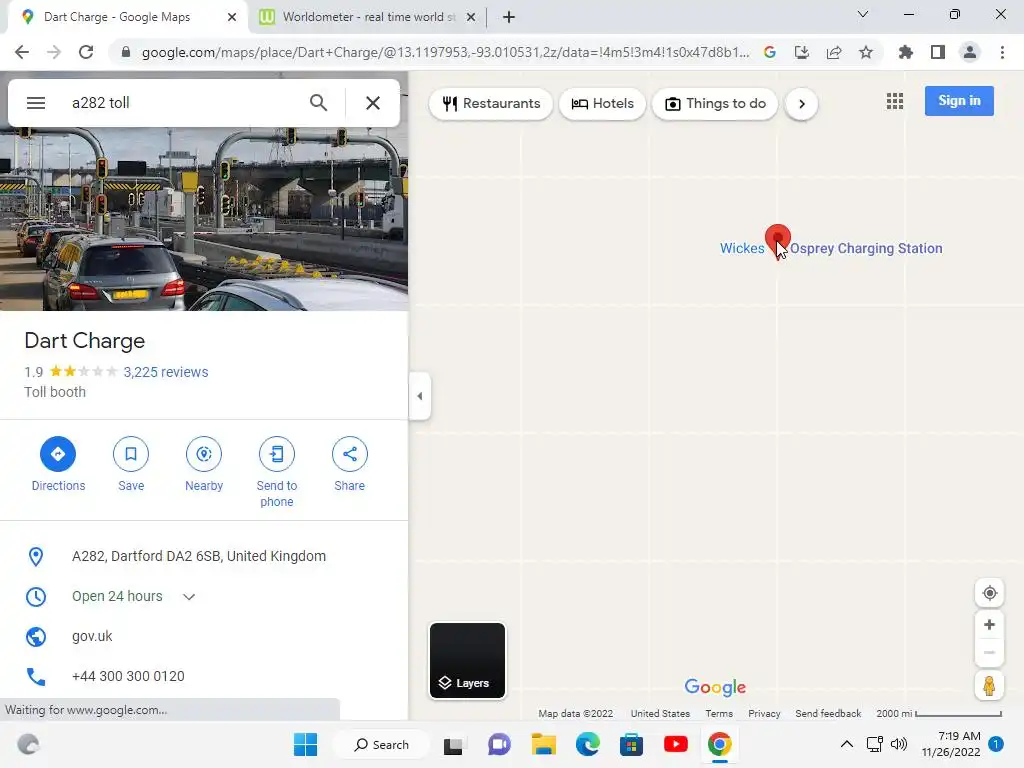Get Directions to Dart Charge
Image resolution: width=1024 pixels, height=768 pixels.
click(x=58, y=464)
